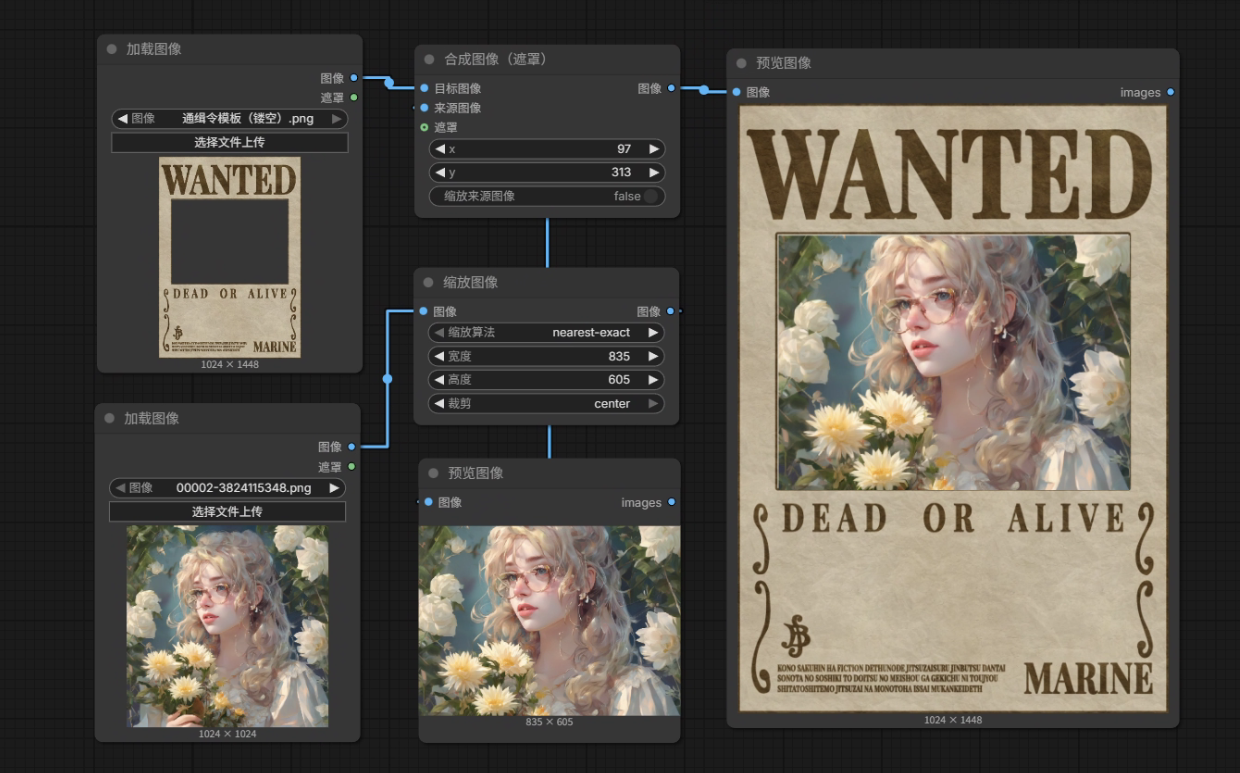Click the 宽度 835 value field
This screenshot has height=773, width=1240.
(x=547, y=356)
